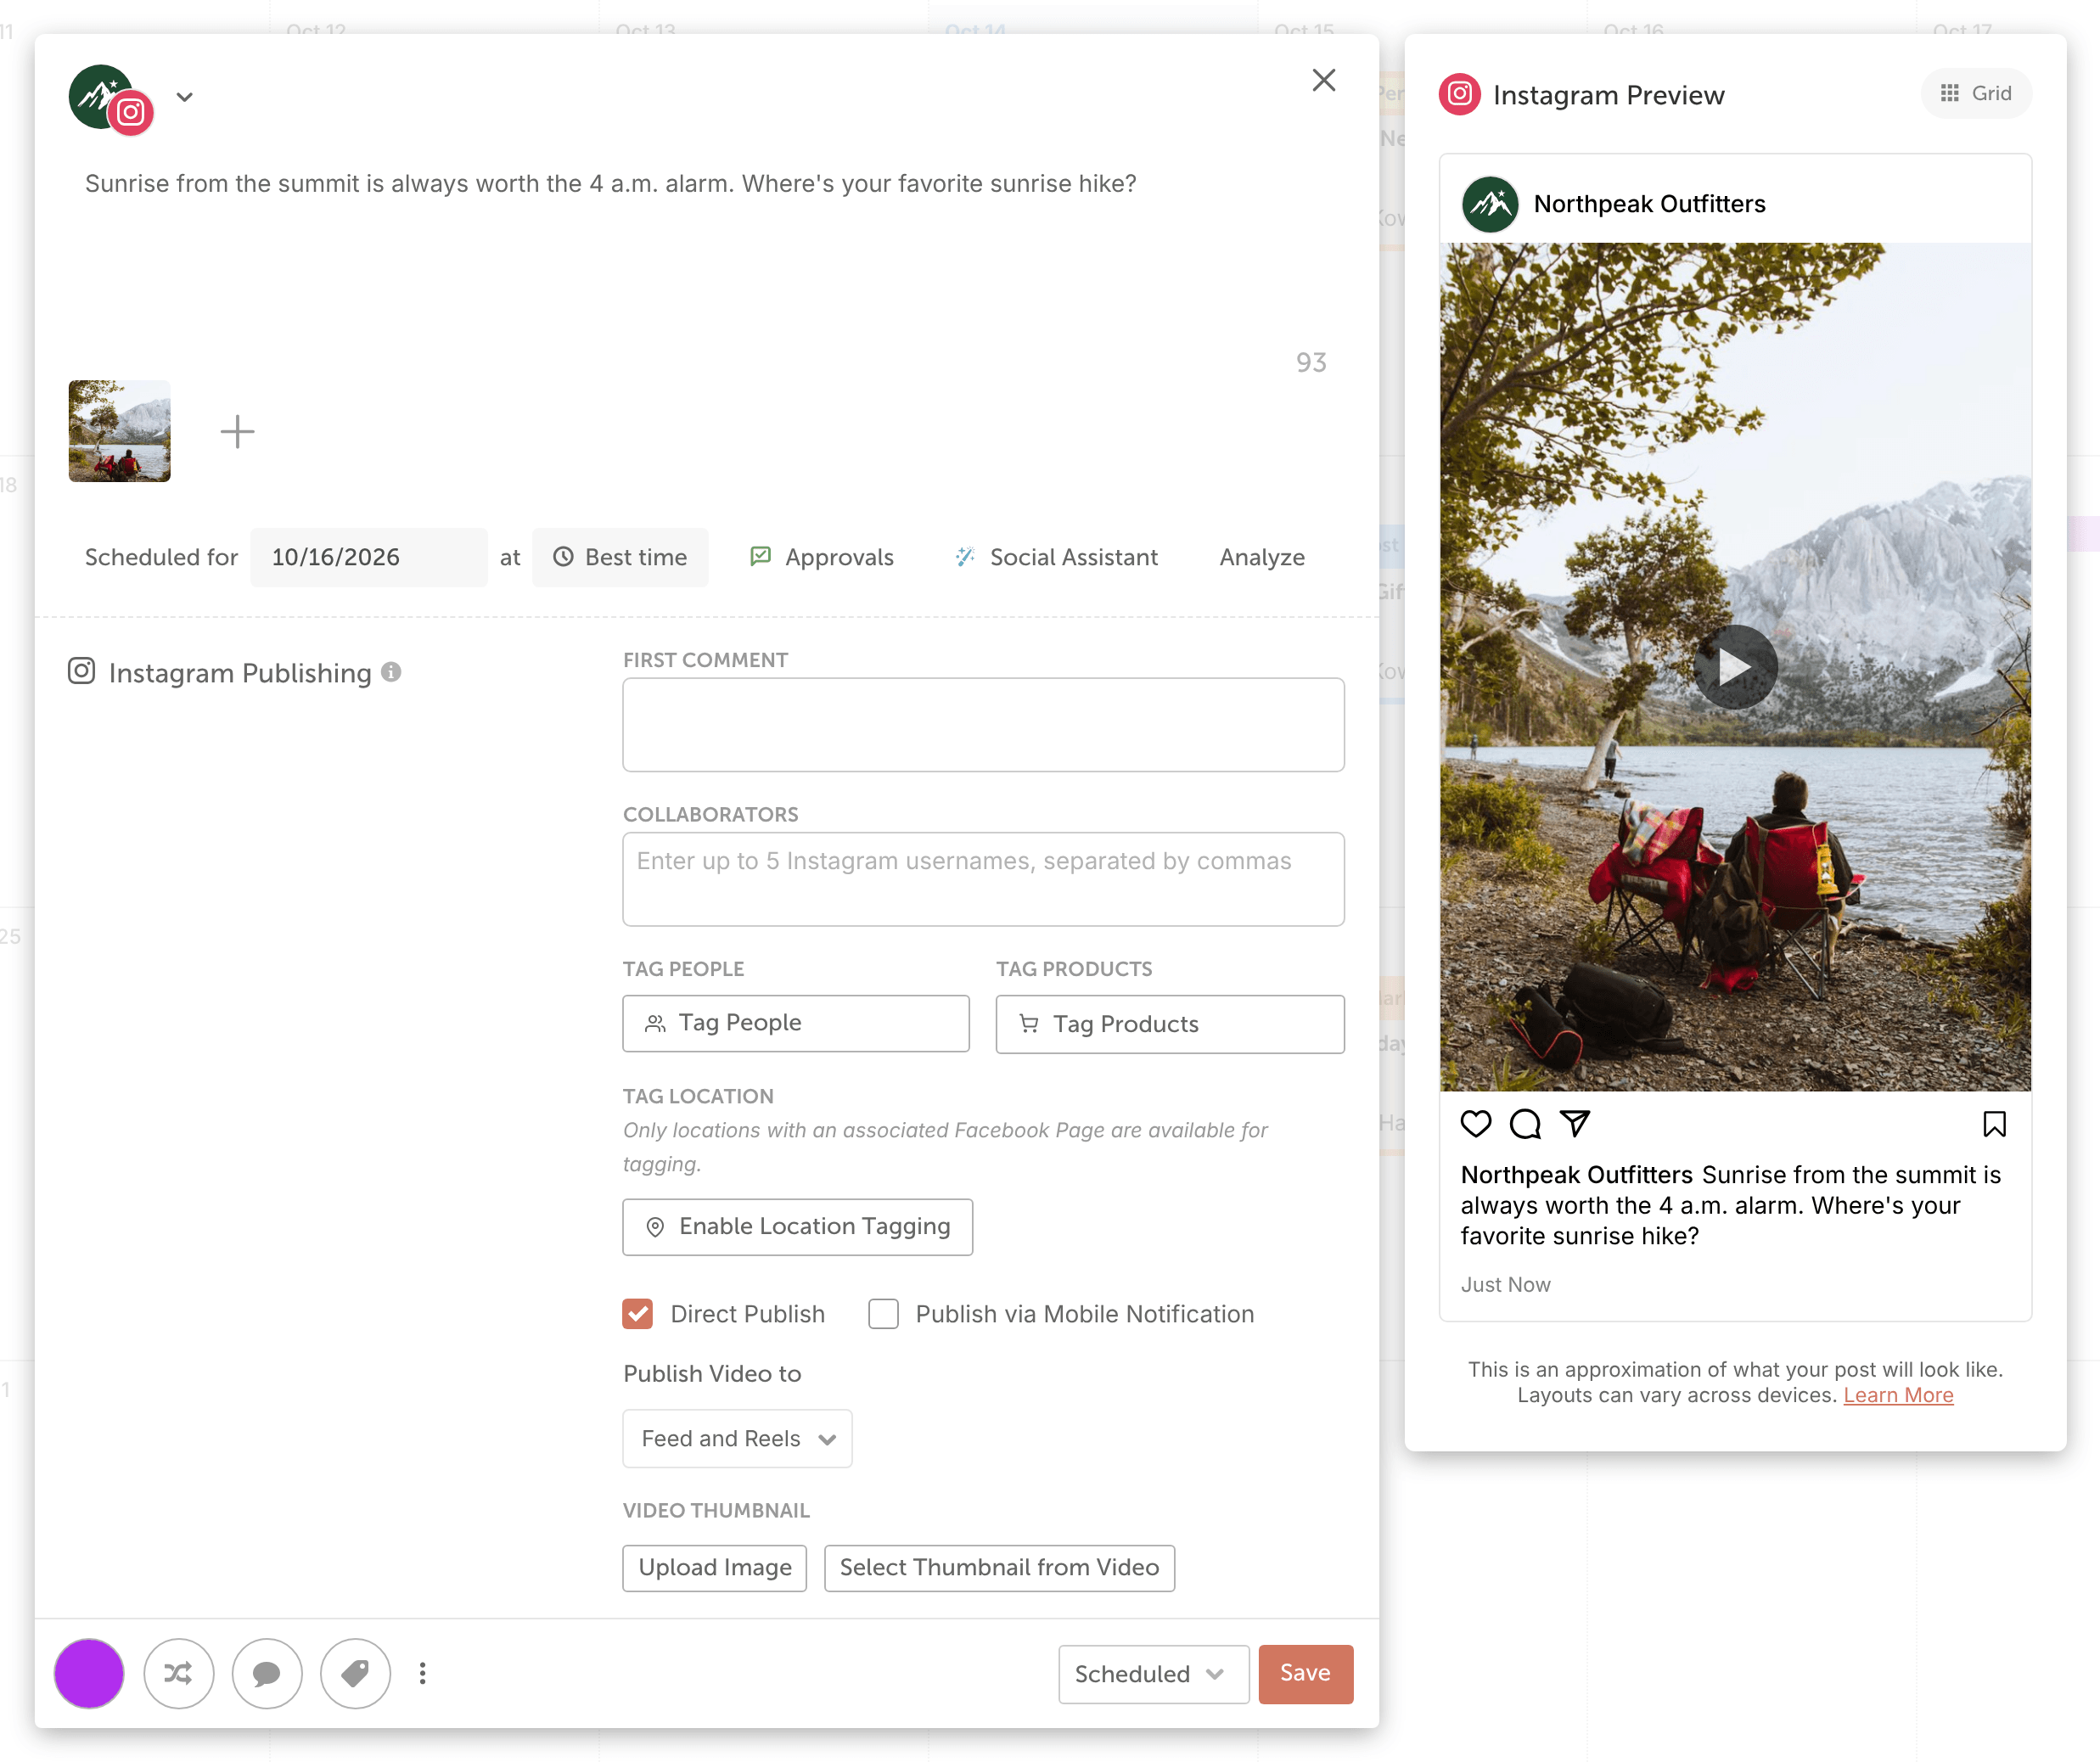
Task: Open the Analyze tab
Action: pos(1262,557)
